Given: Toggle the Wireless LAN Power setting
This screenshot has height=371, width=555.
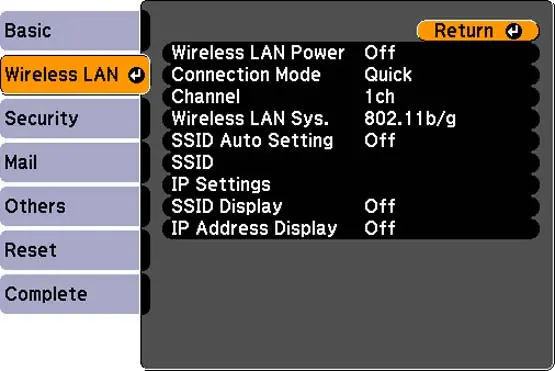Looking at the screenshot, I should pyautogui.click(x=380, y=53).
